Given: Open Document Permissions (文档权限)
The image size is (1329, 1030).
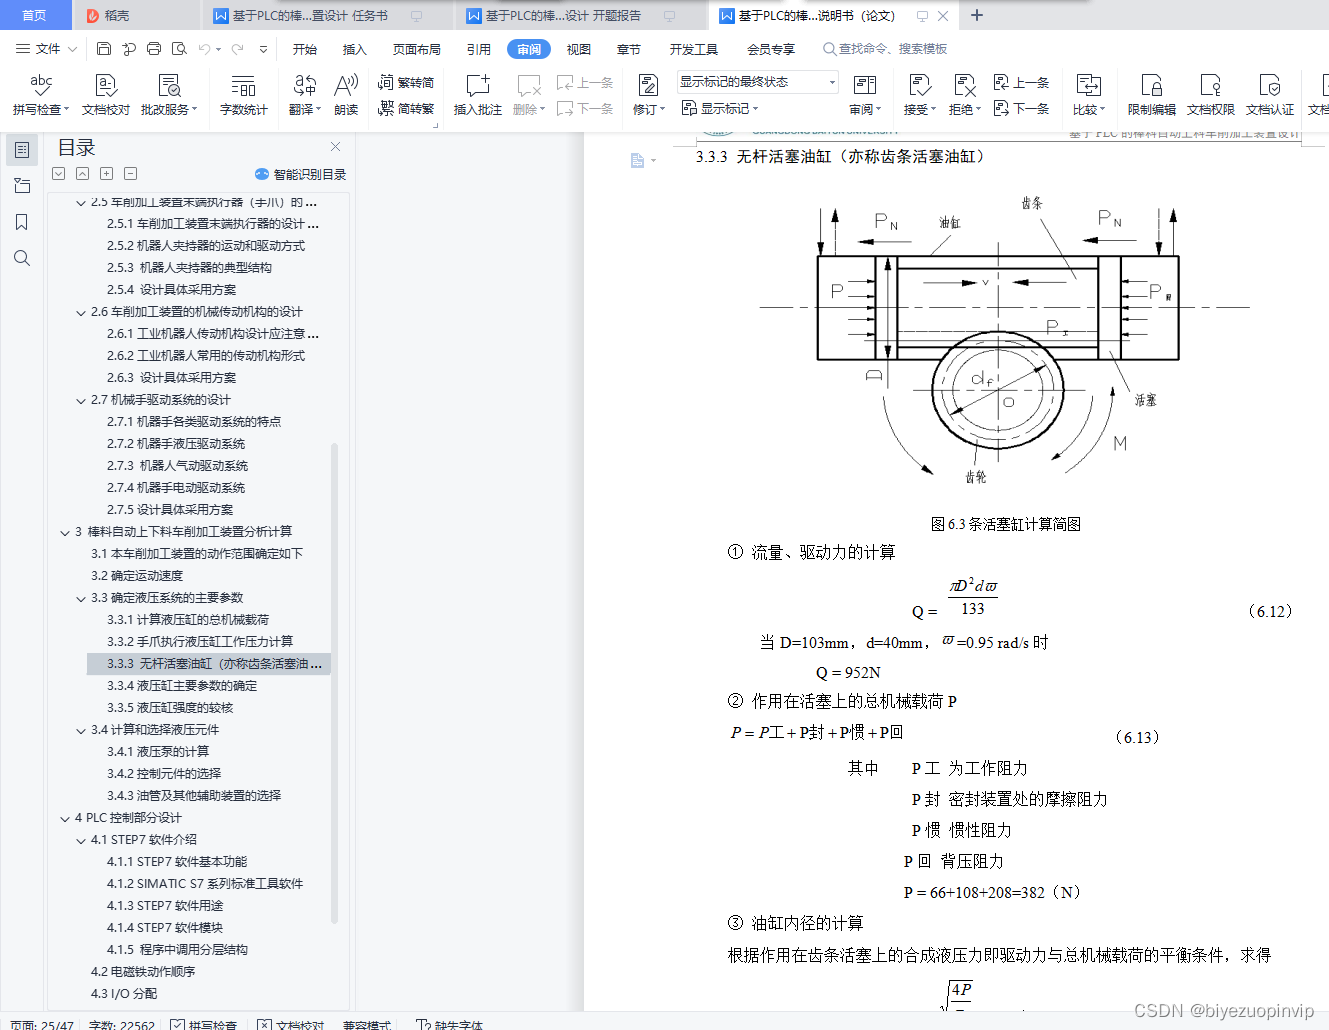Looking at the screenshot, I should click(x=1211, y=95).
